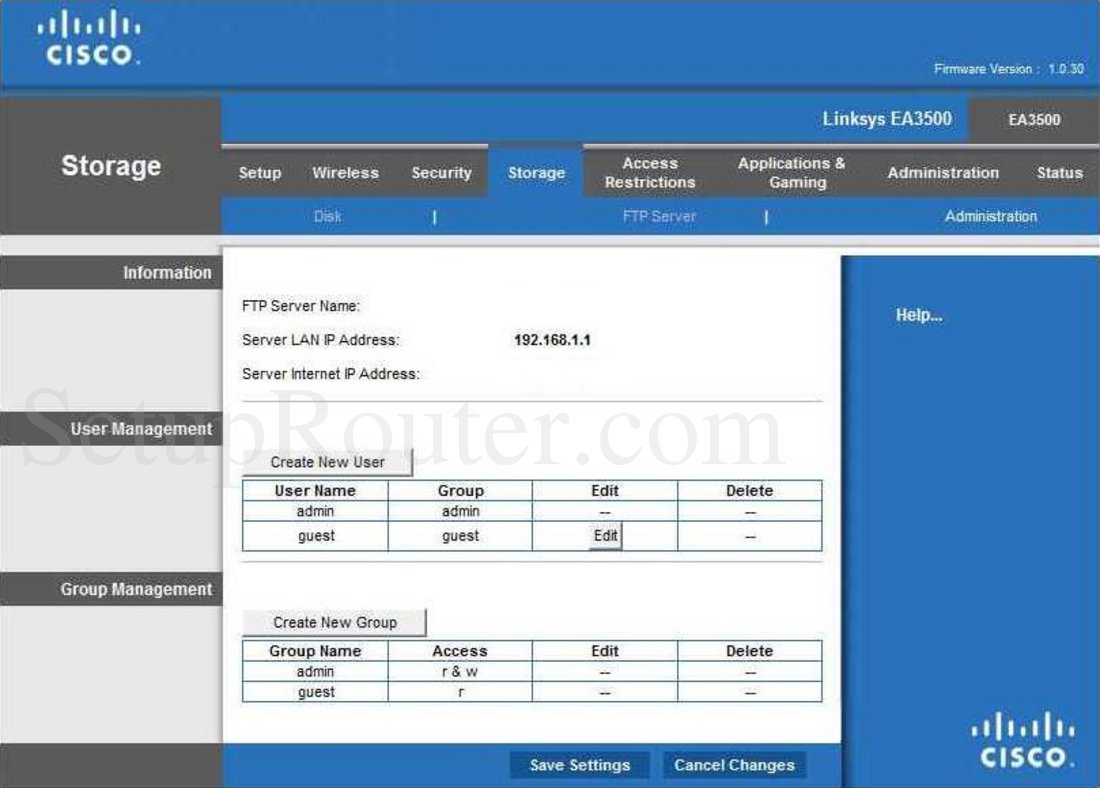Go to Access Restrictions tab
This screenshot has width=1100, height=788.
(x=650, y=173)
